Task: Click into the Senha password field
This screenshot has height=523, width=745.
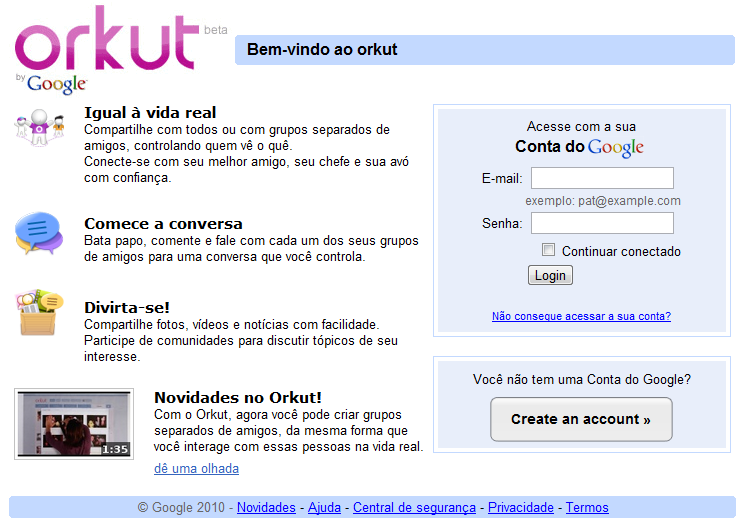Action: point(602,223)
